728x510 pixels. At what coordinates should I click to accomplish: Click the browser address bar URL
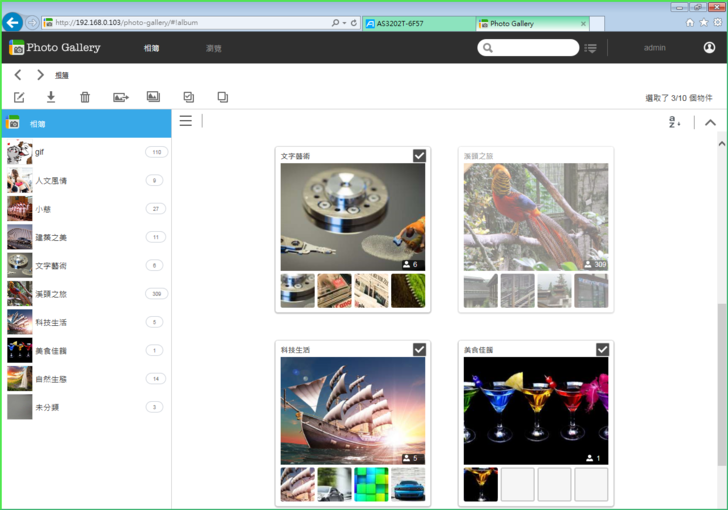pos(126,22)
